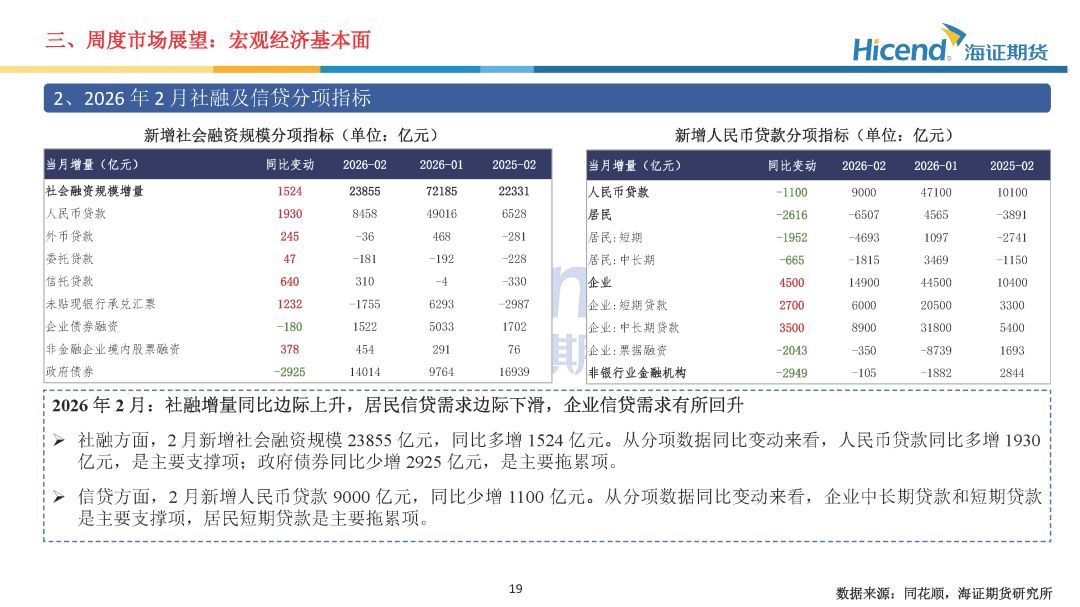Screen dimensions: 1080x607
Task: Click value 245 in the 外币贷款 row
Action: coord(290,236)
